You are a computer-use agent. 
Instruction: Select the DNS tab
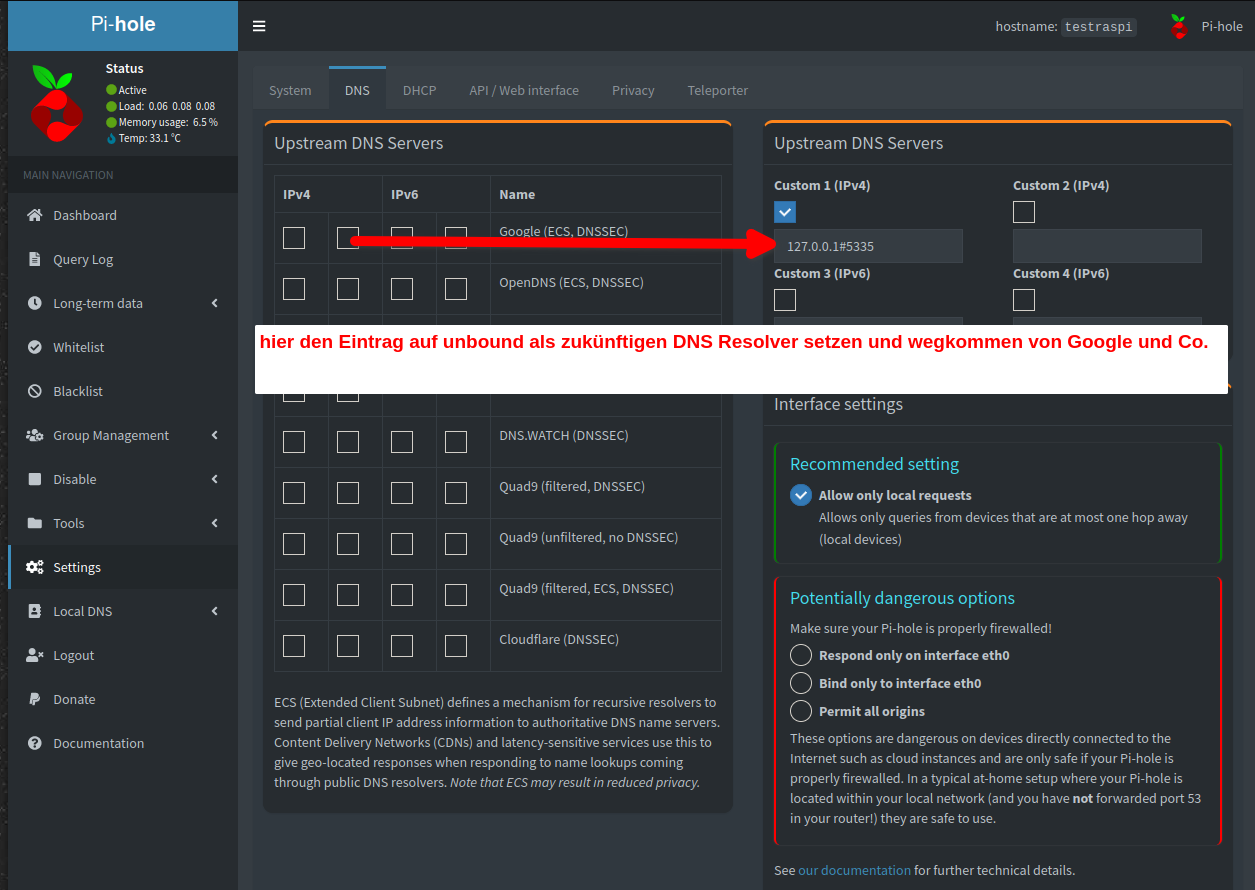357,90
